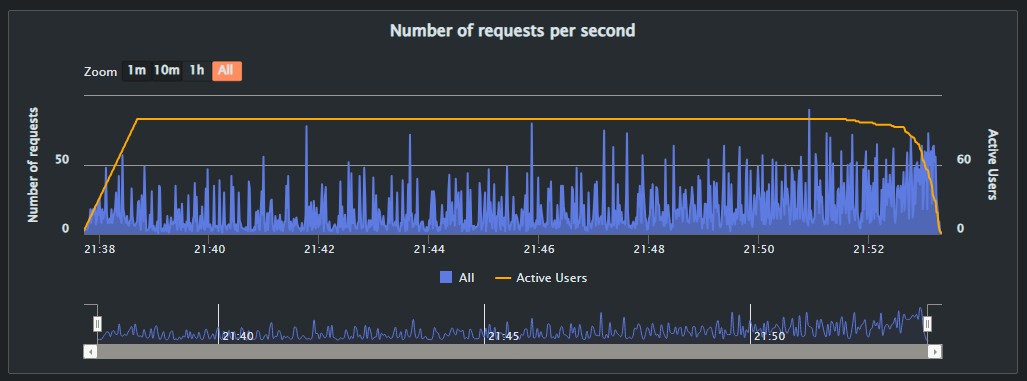Click the horizontal navigator scrollbar track

513,352
